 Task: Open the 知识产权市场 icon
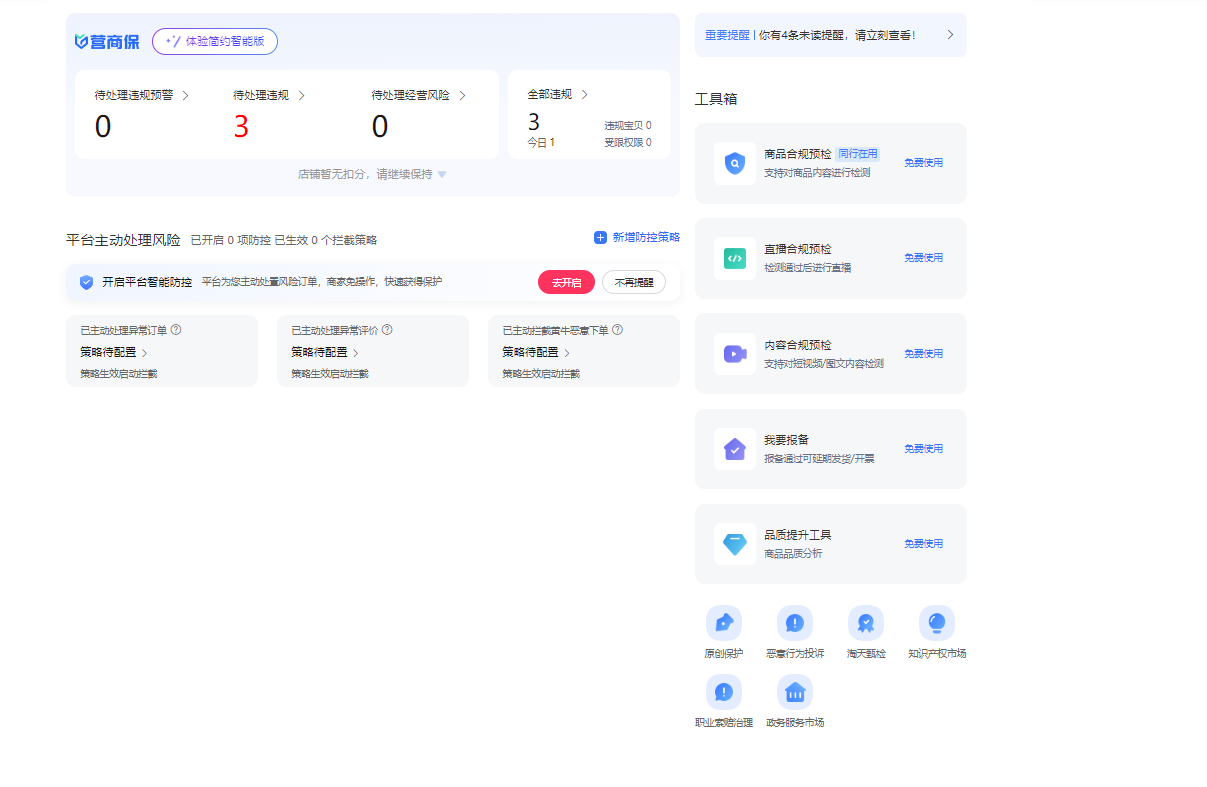pos(936,623)
